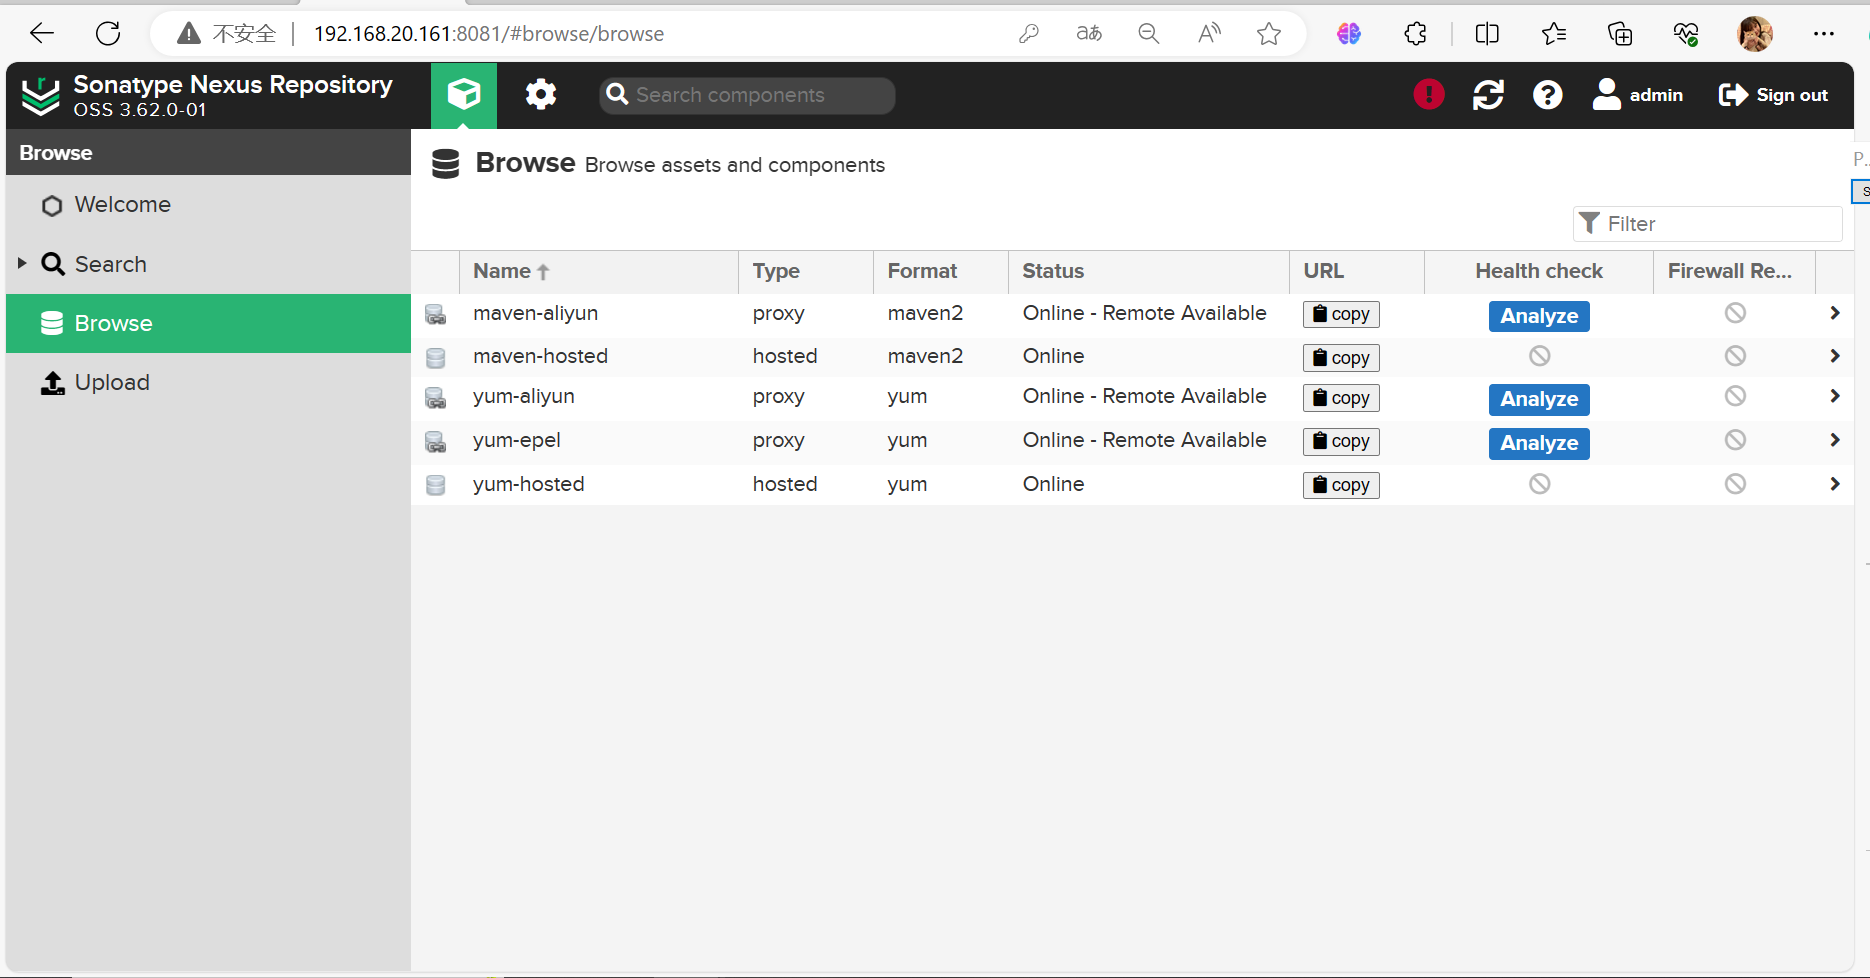Sort by the Name column header
Screen dimensions: 1870x978
pos(599,271)
